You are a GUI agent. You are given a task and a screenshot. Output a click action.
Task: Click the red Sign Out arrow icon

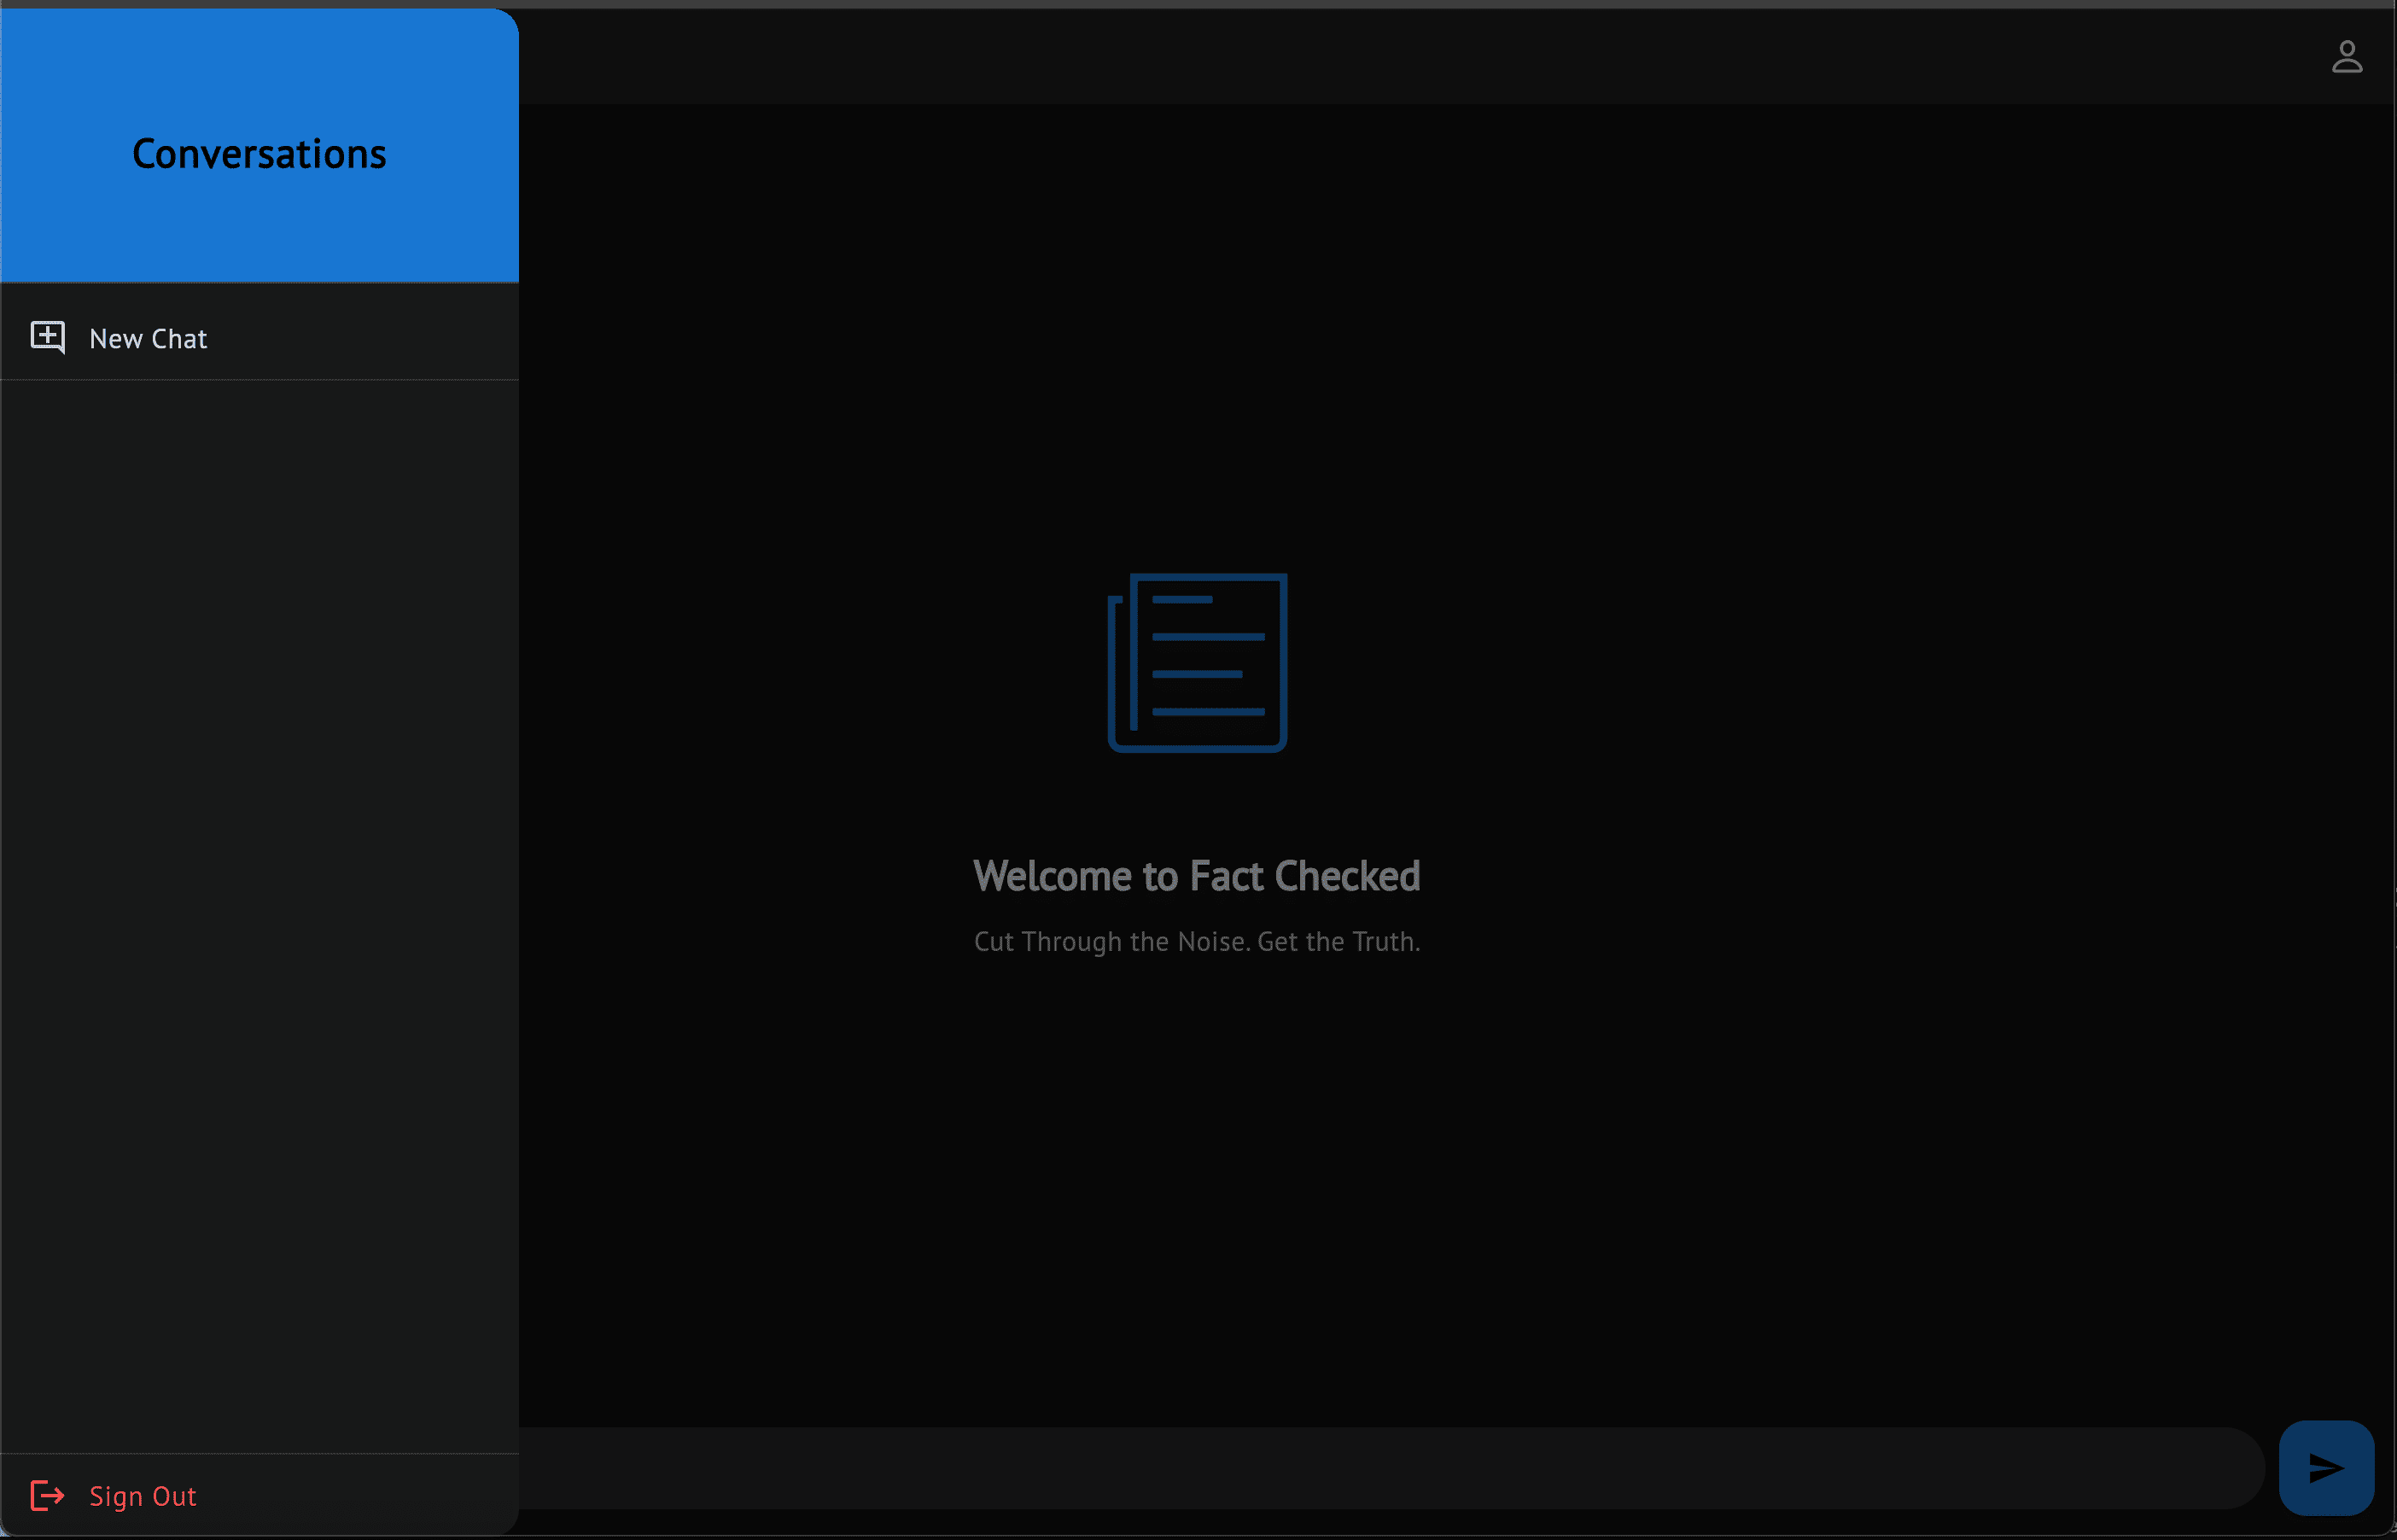(47, 1496)
